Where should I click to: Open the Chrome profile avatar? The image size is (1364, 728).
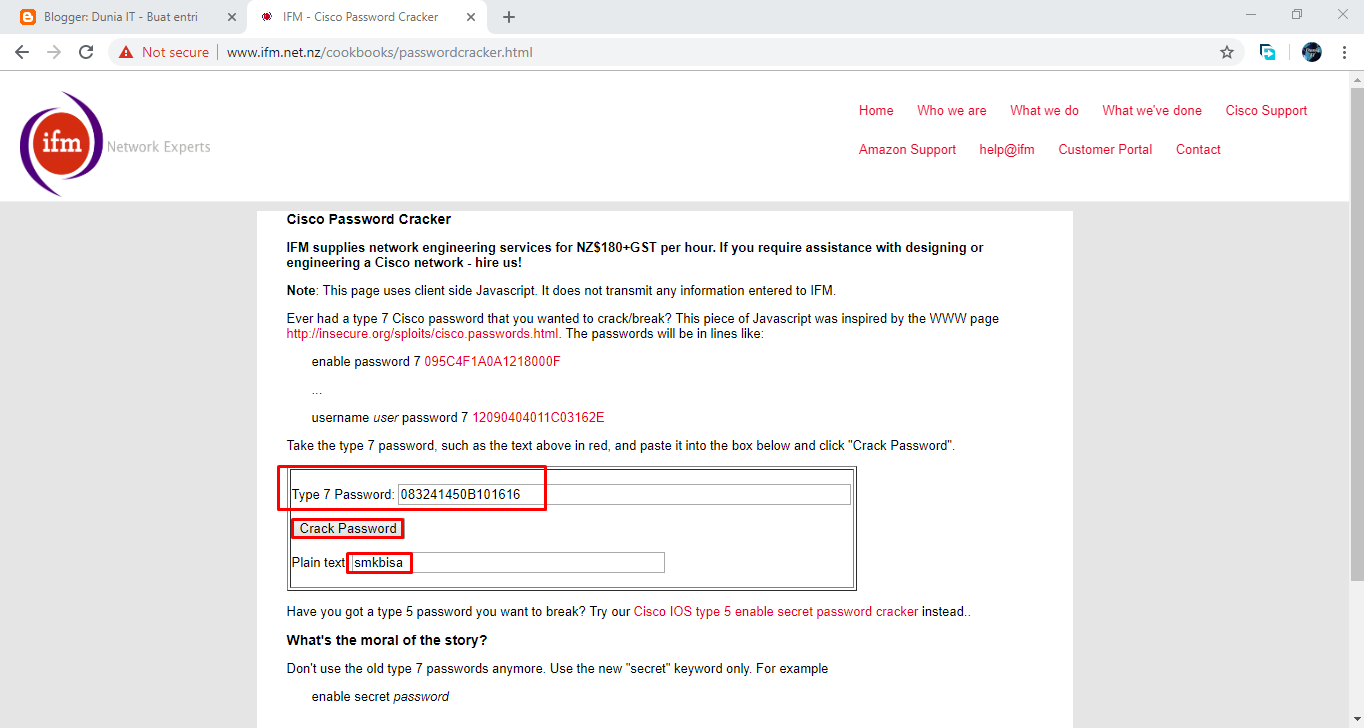pyautogui.click(x=1311, y=52)
